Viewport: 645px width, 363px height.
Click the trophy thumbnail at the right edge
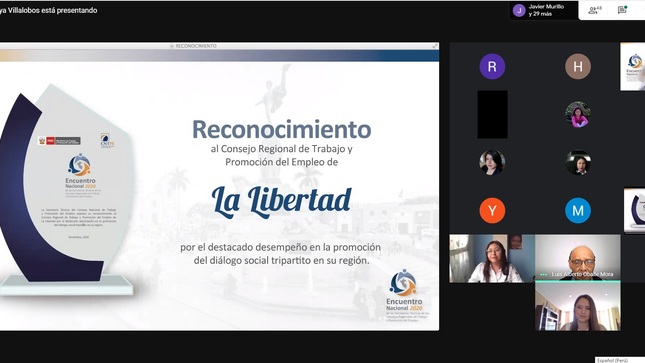click(634, 211)
